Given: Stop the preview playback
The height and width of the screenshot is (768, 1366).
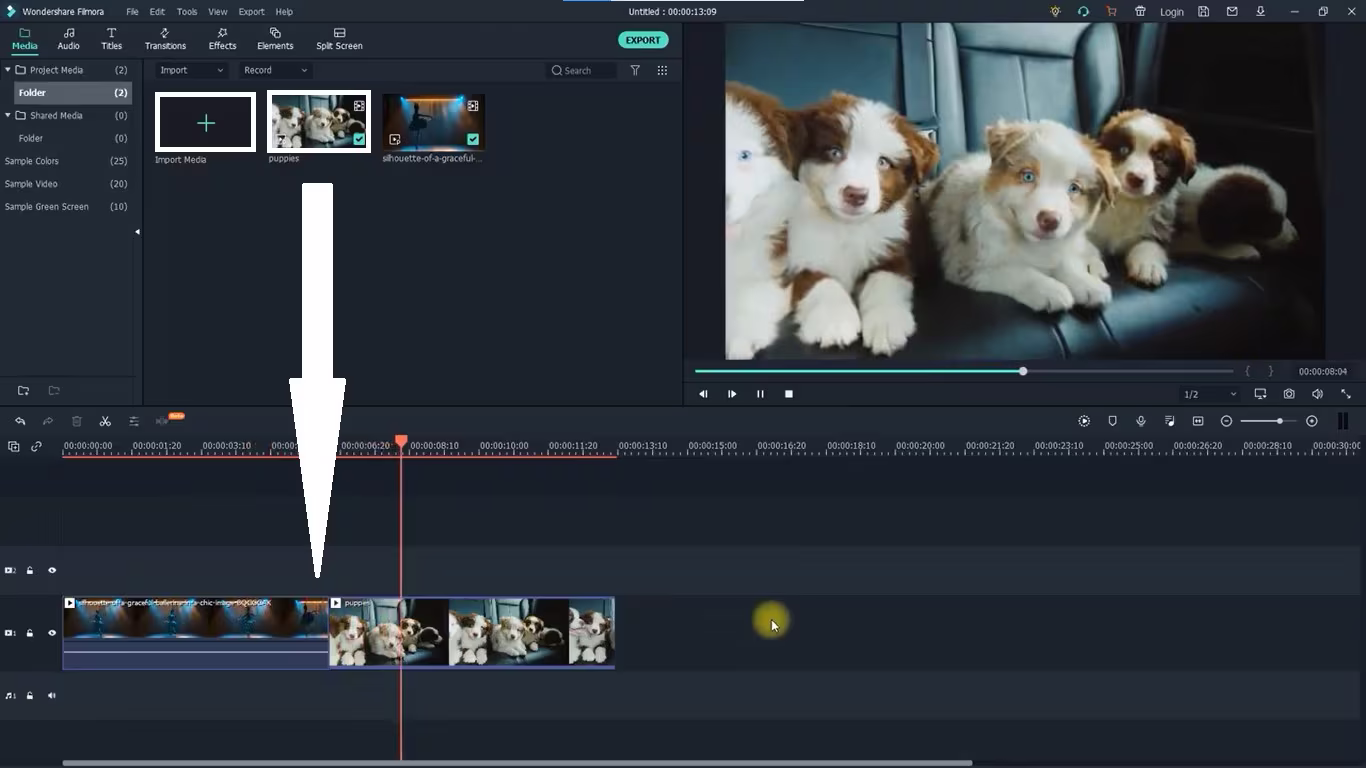Looking at the screenshot, I should coord(789,394).
